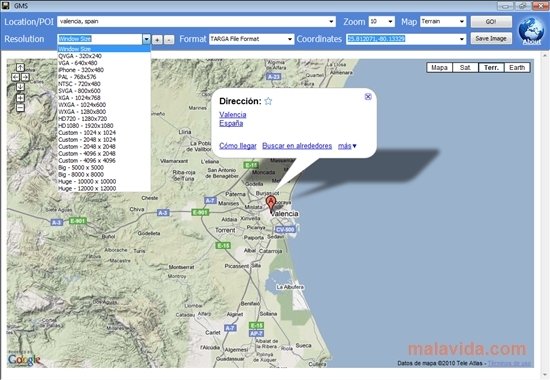Zoom out using the map minus control

pyautogui.click(x=20, y=108)
